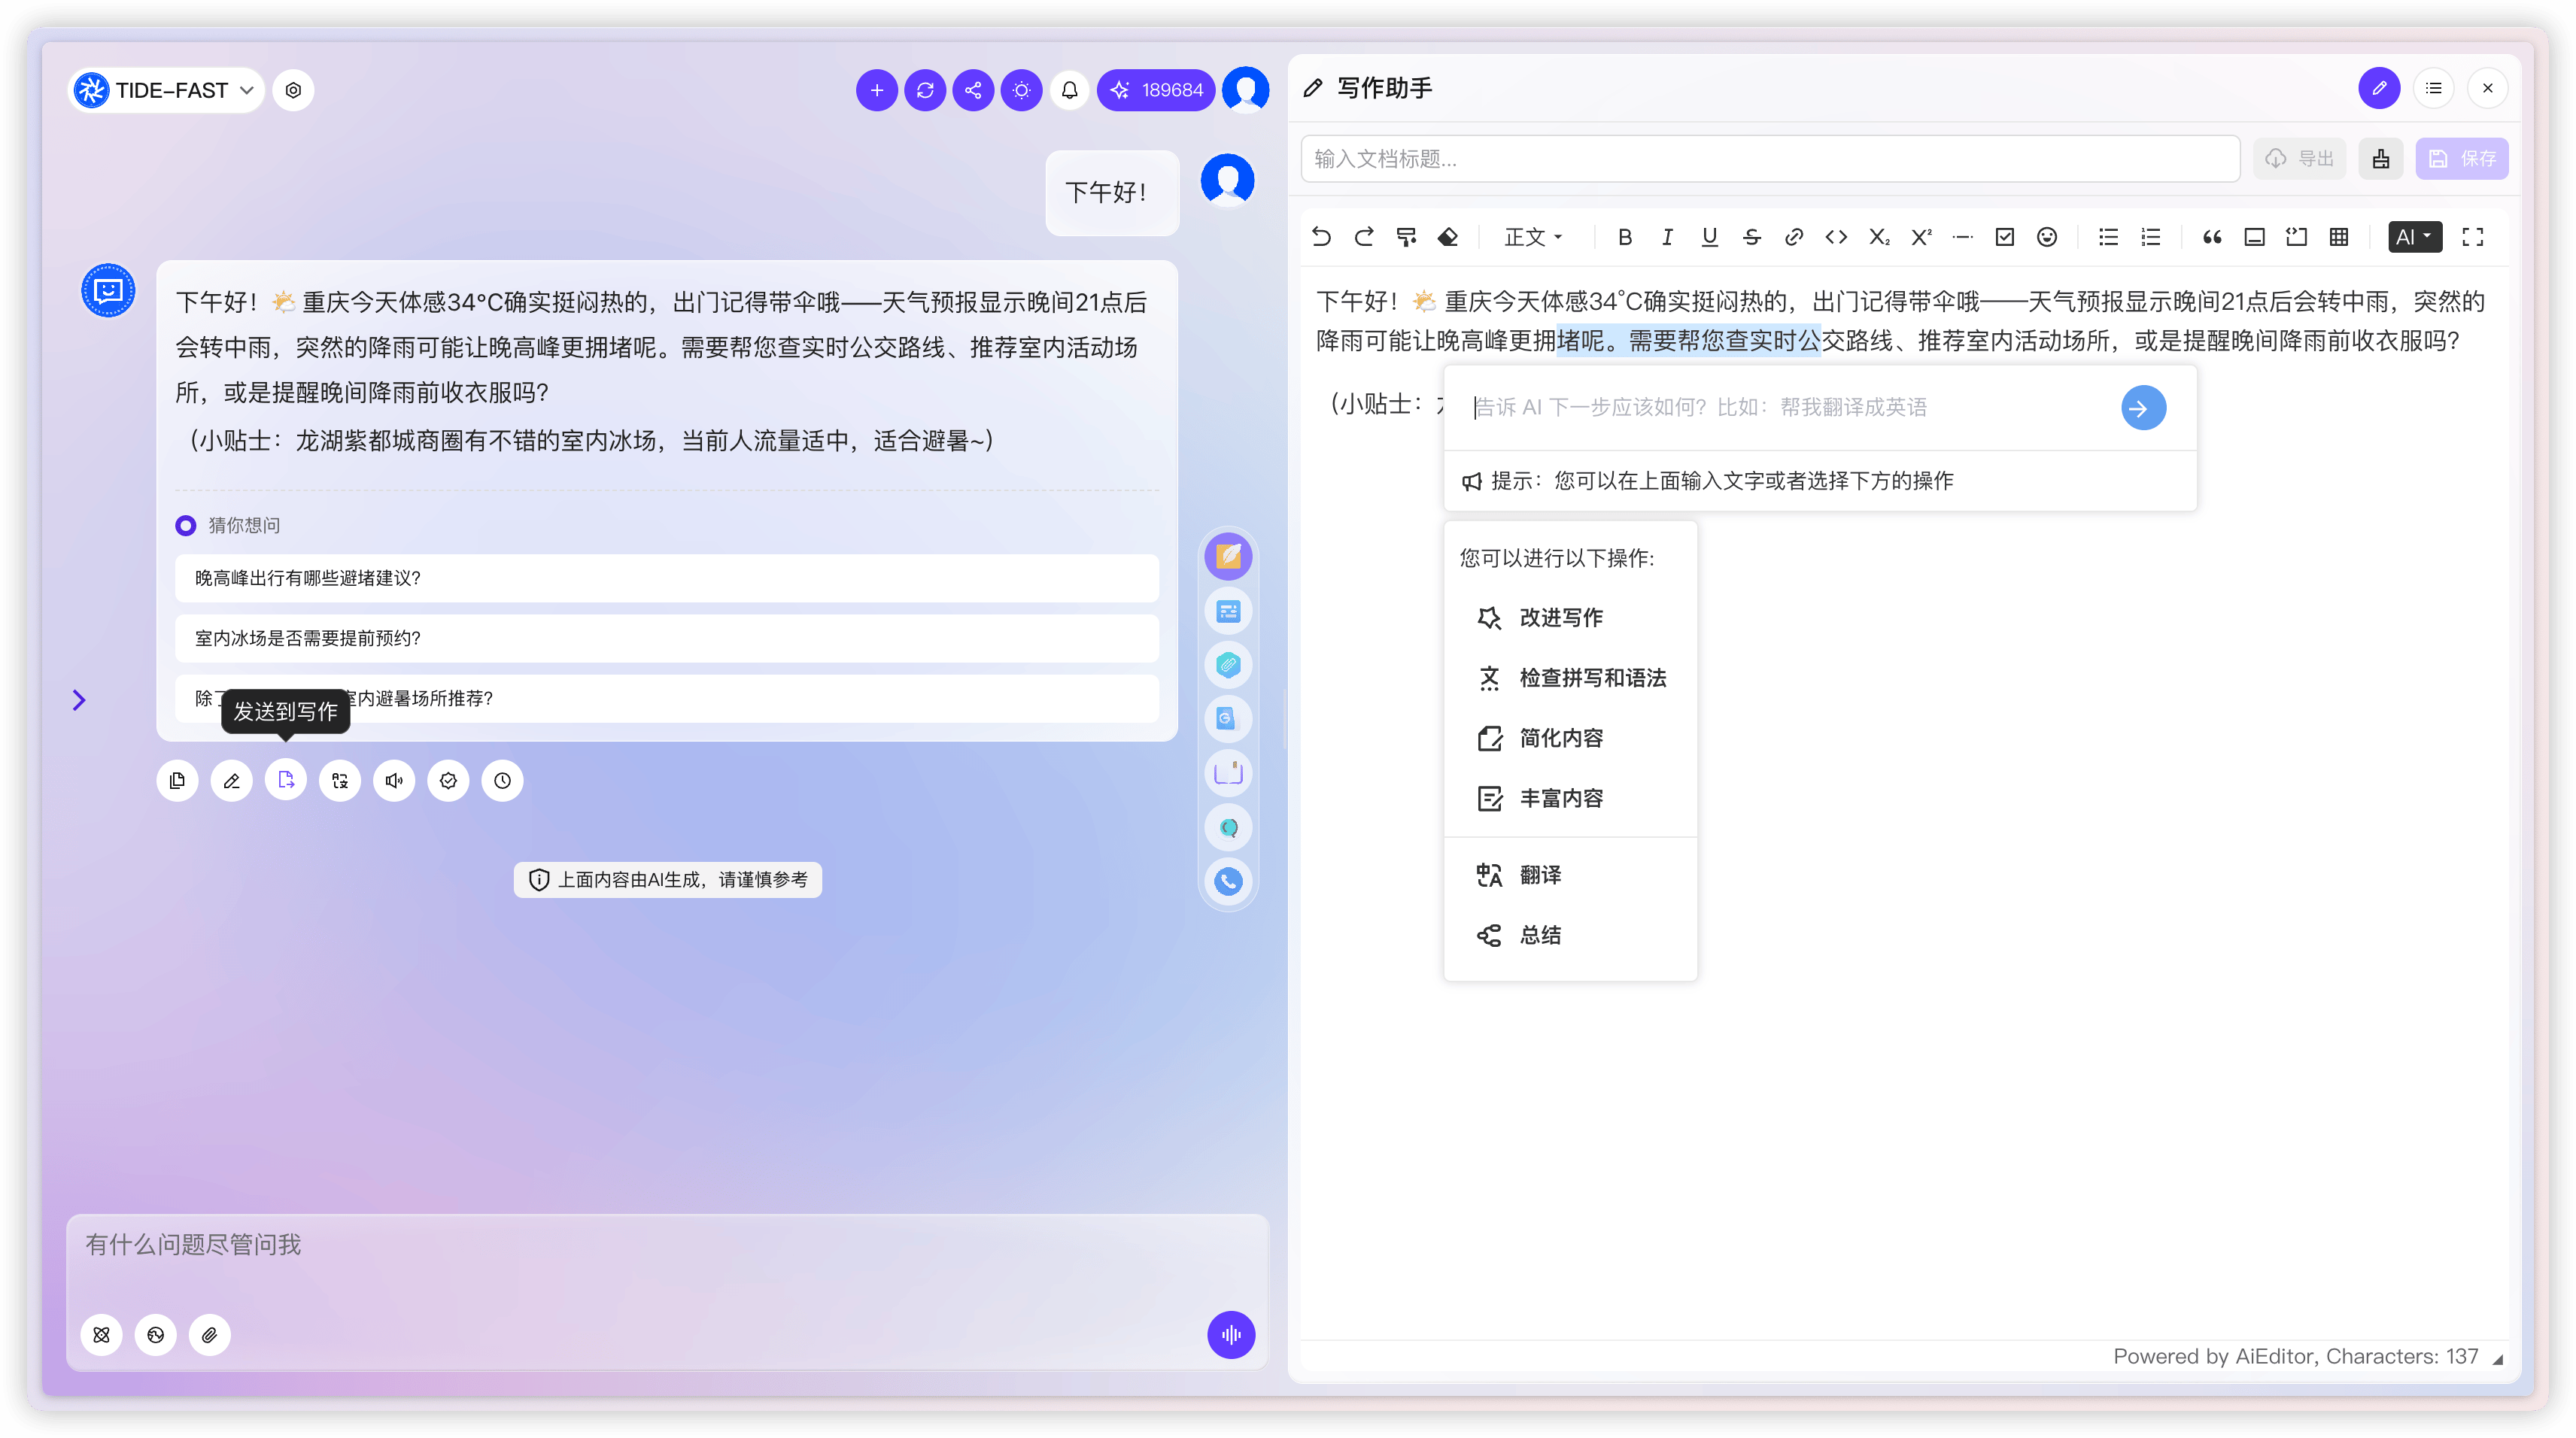
Task: Insert a table with grid icon
Action: coord(2339,237)
